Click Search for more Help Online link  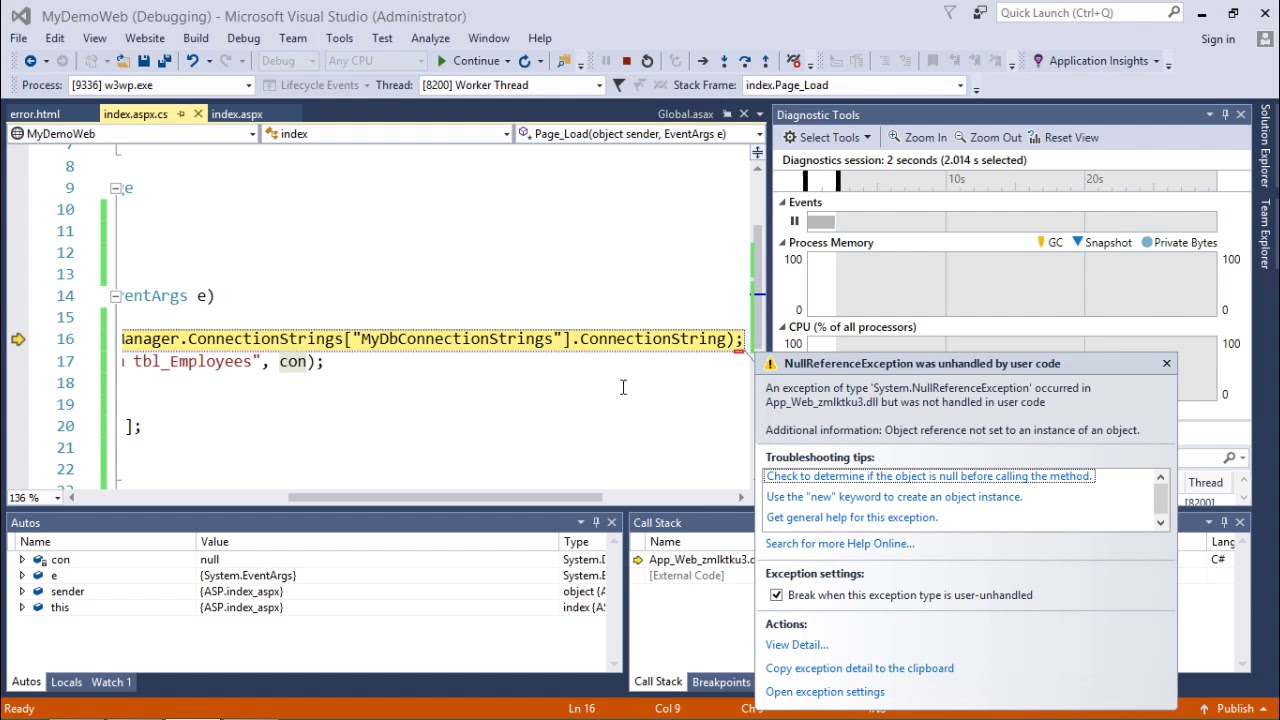840,544
